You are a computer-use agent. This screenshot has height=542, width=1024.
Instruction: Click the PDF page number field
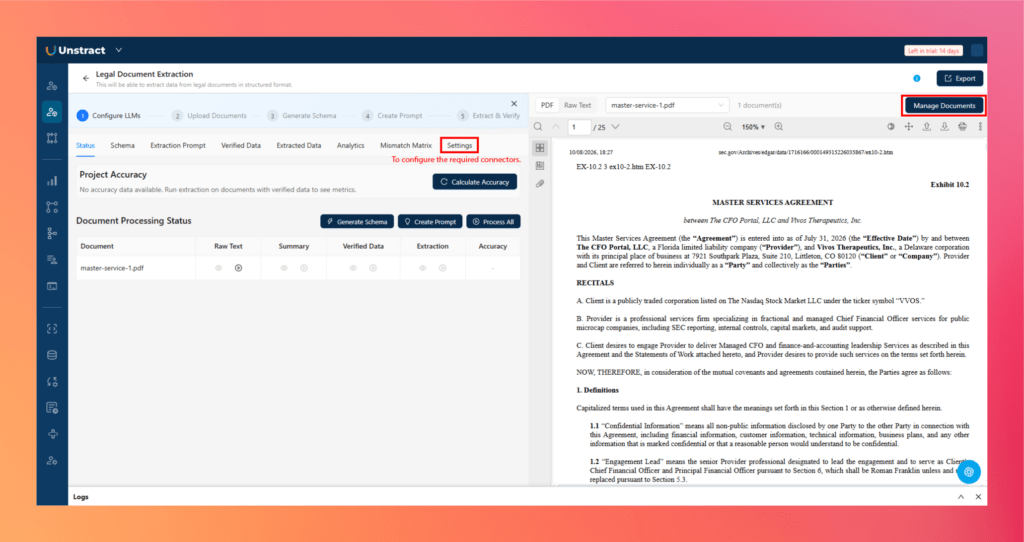(x=579, y=127)
